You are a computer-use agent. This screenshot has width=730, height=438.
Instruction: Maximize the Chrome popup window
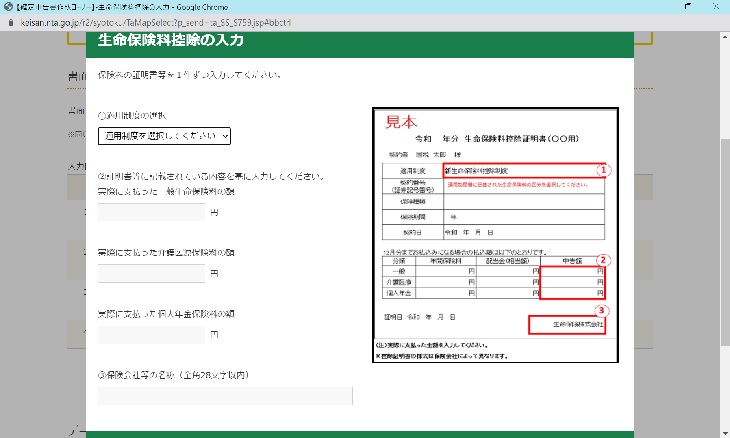pyautogui.click(x=688, y=6)
